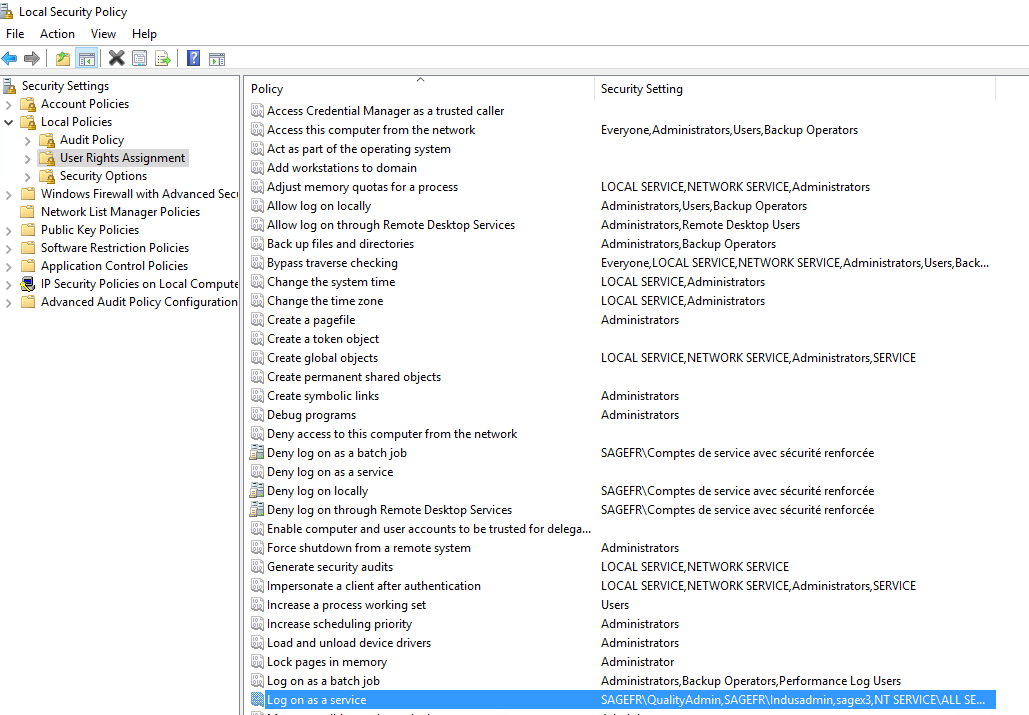Click policy icon beside Debug programs
Viewport: 1029px width, 715px height.
[x=257, y=415]
